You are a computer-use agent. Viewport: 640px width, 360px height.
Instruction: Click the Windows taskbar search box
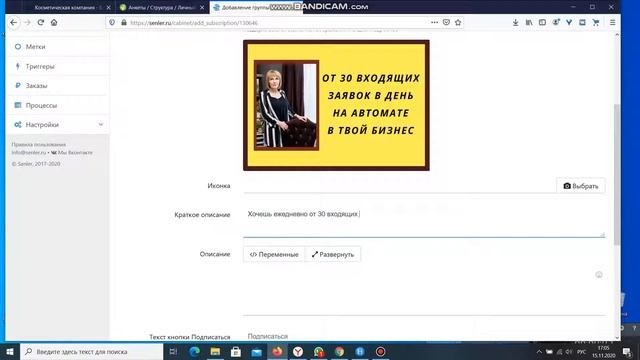tap(91, 351)
